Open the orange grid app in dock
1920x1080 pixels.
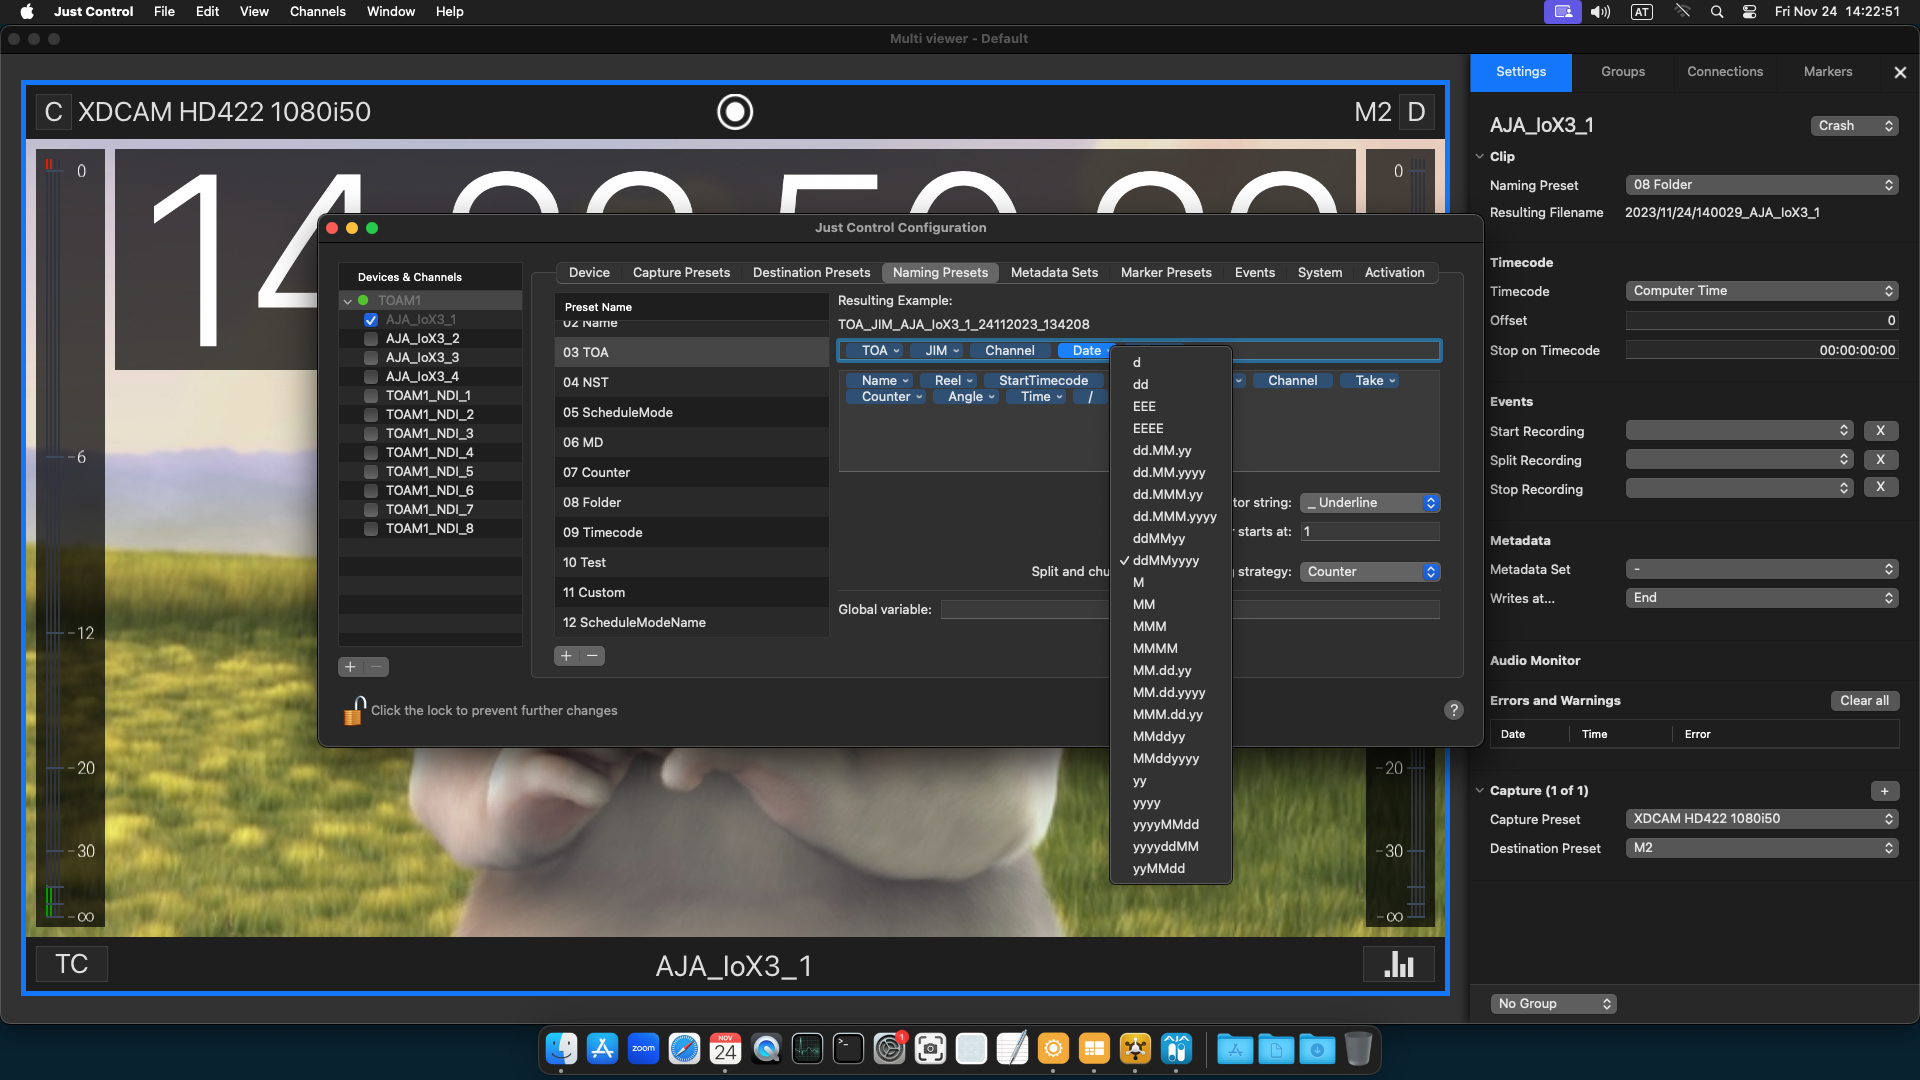point(1094,1048)
